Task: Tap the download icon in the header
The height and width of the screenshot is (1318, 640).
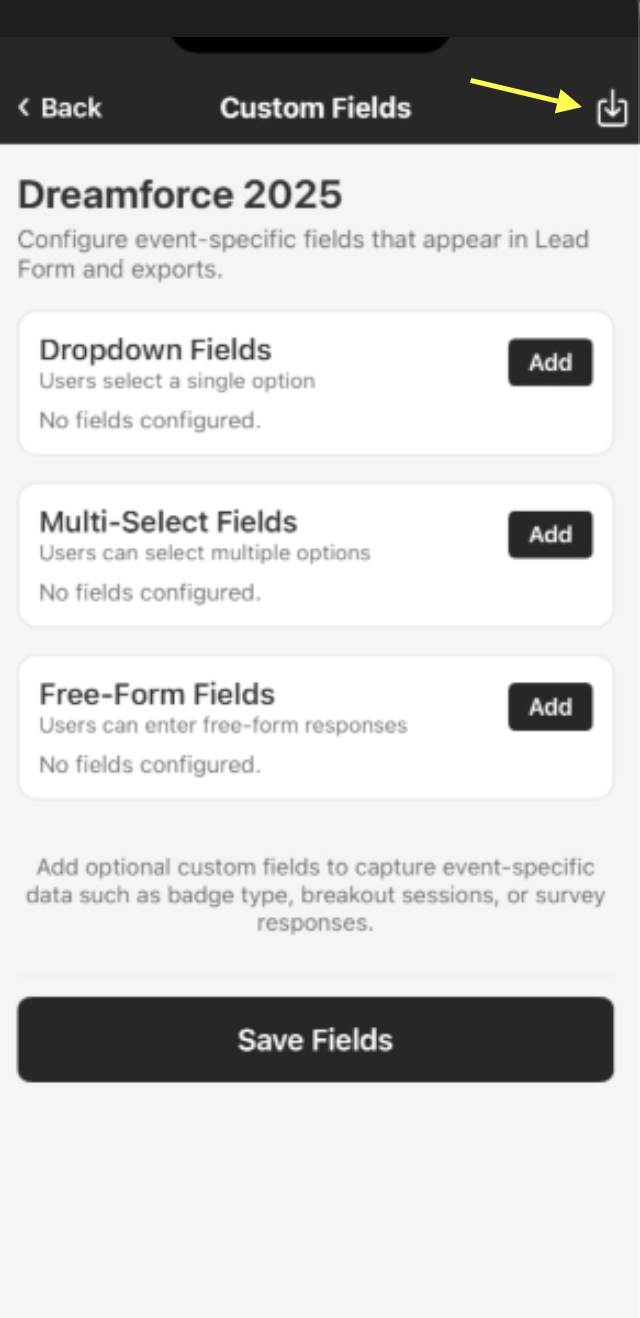Action: click(611, 108)
